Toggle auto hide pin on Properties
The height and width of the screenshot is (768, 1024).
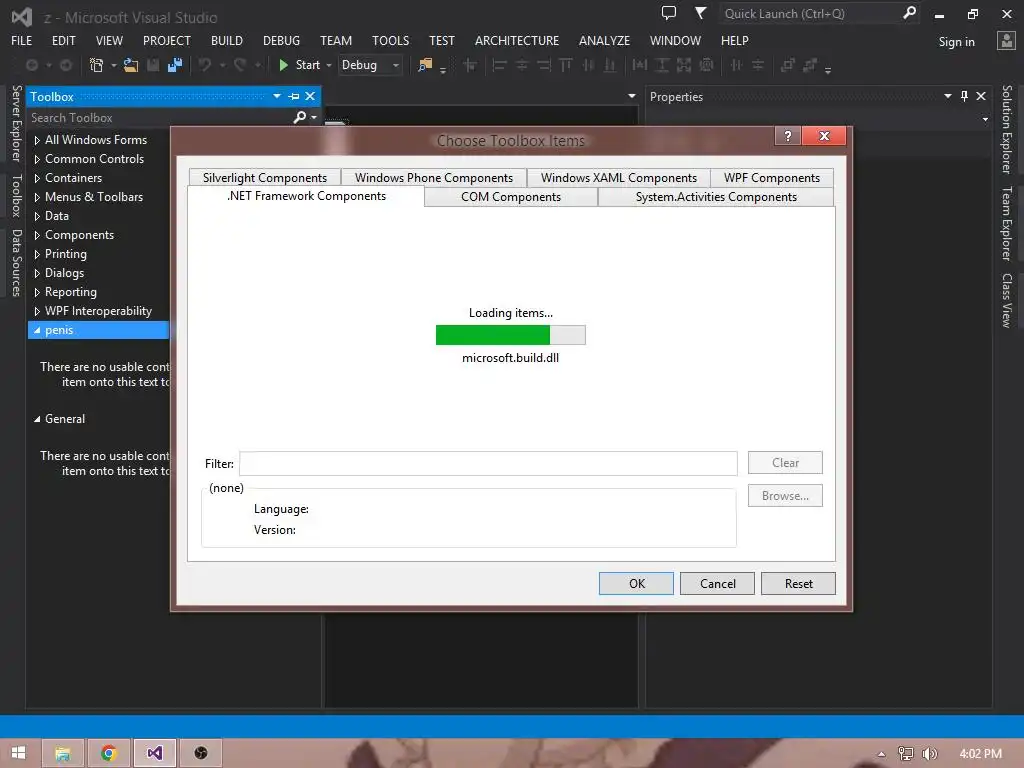[965, 97]
